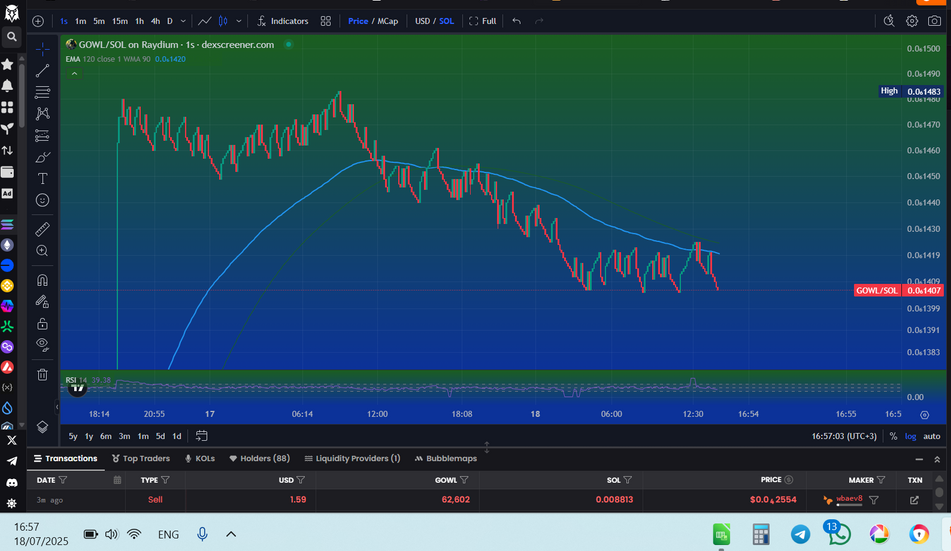Open maker wbaev8 link
The height and width of the screenshot is (551, 951).
(849, 498)
